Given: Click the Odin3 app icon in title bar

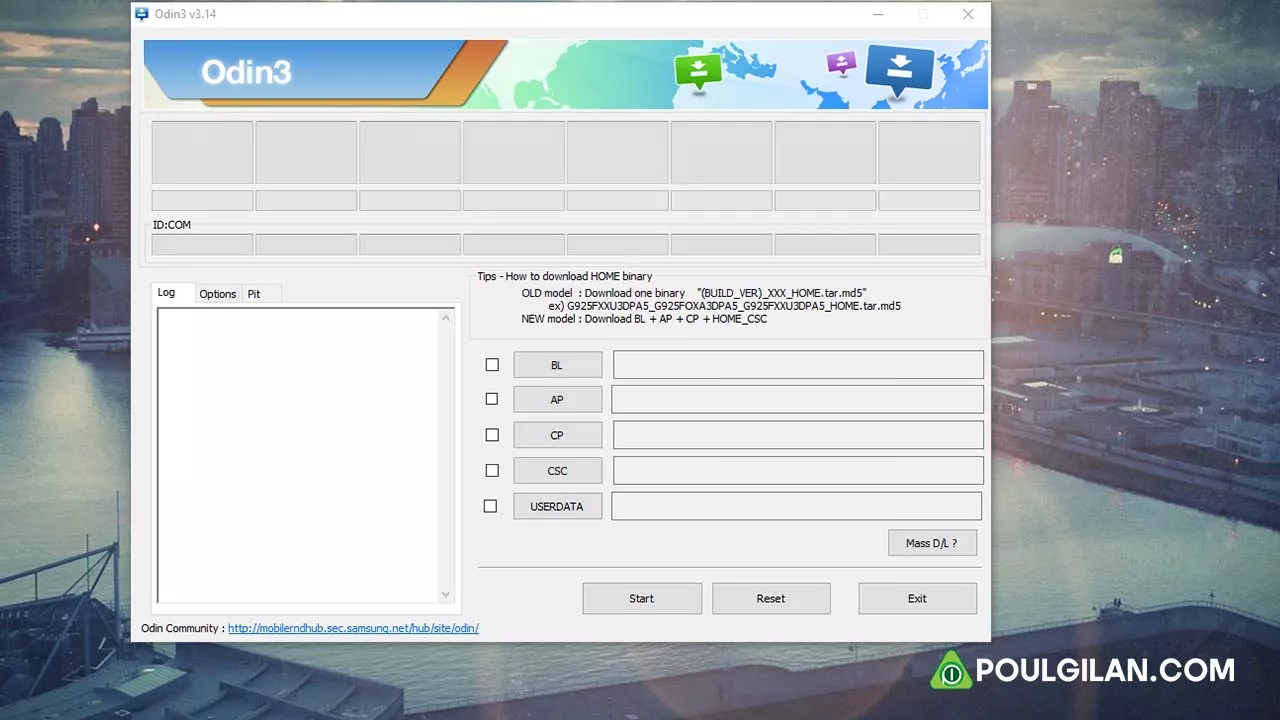Looking at the screenshot, I should tap(141, 14).
